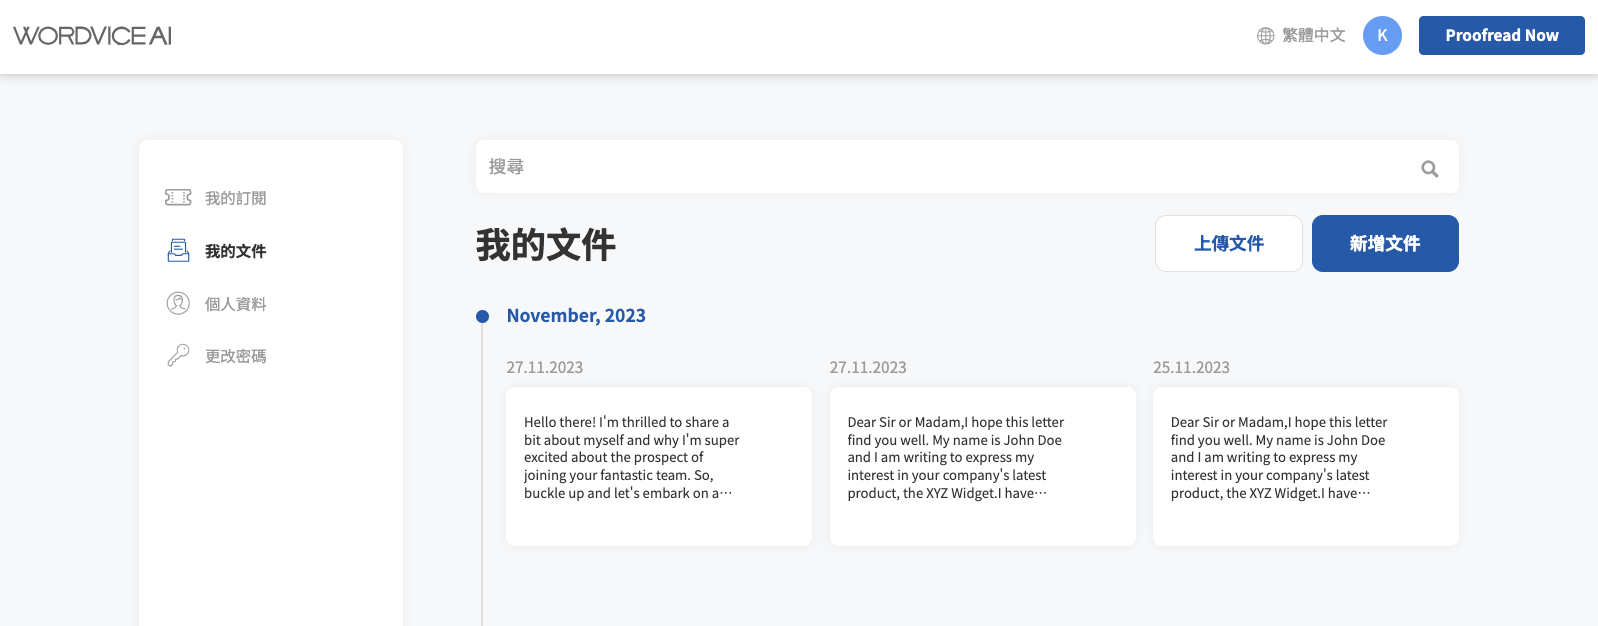Open the 繁體中文 language dropdown
The image size is (1598, 626).
coord(1301,36)
